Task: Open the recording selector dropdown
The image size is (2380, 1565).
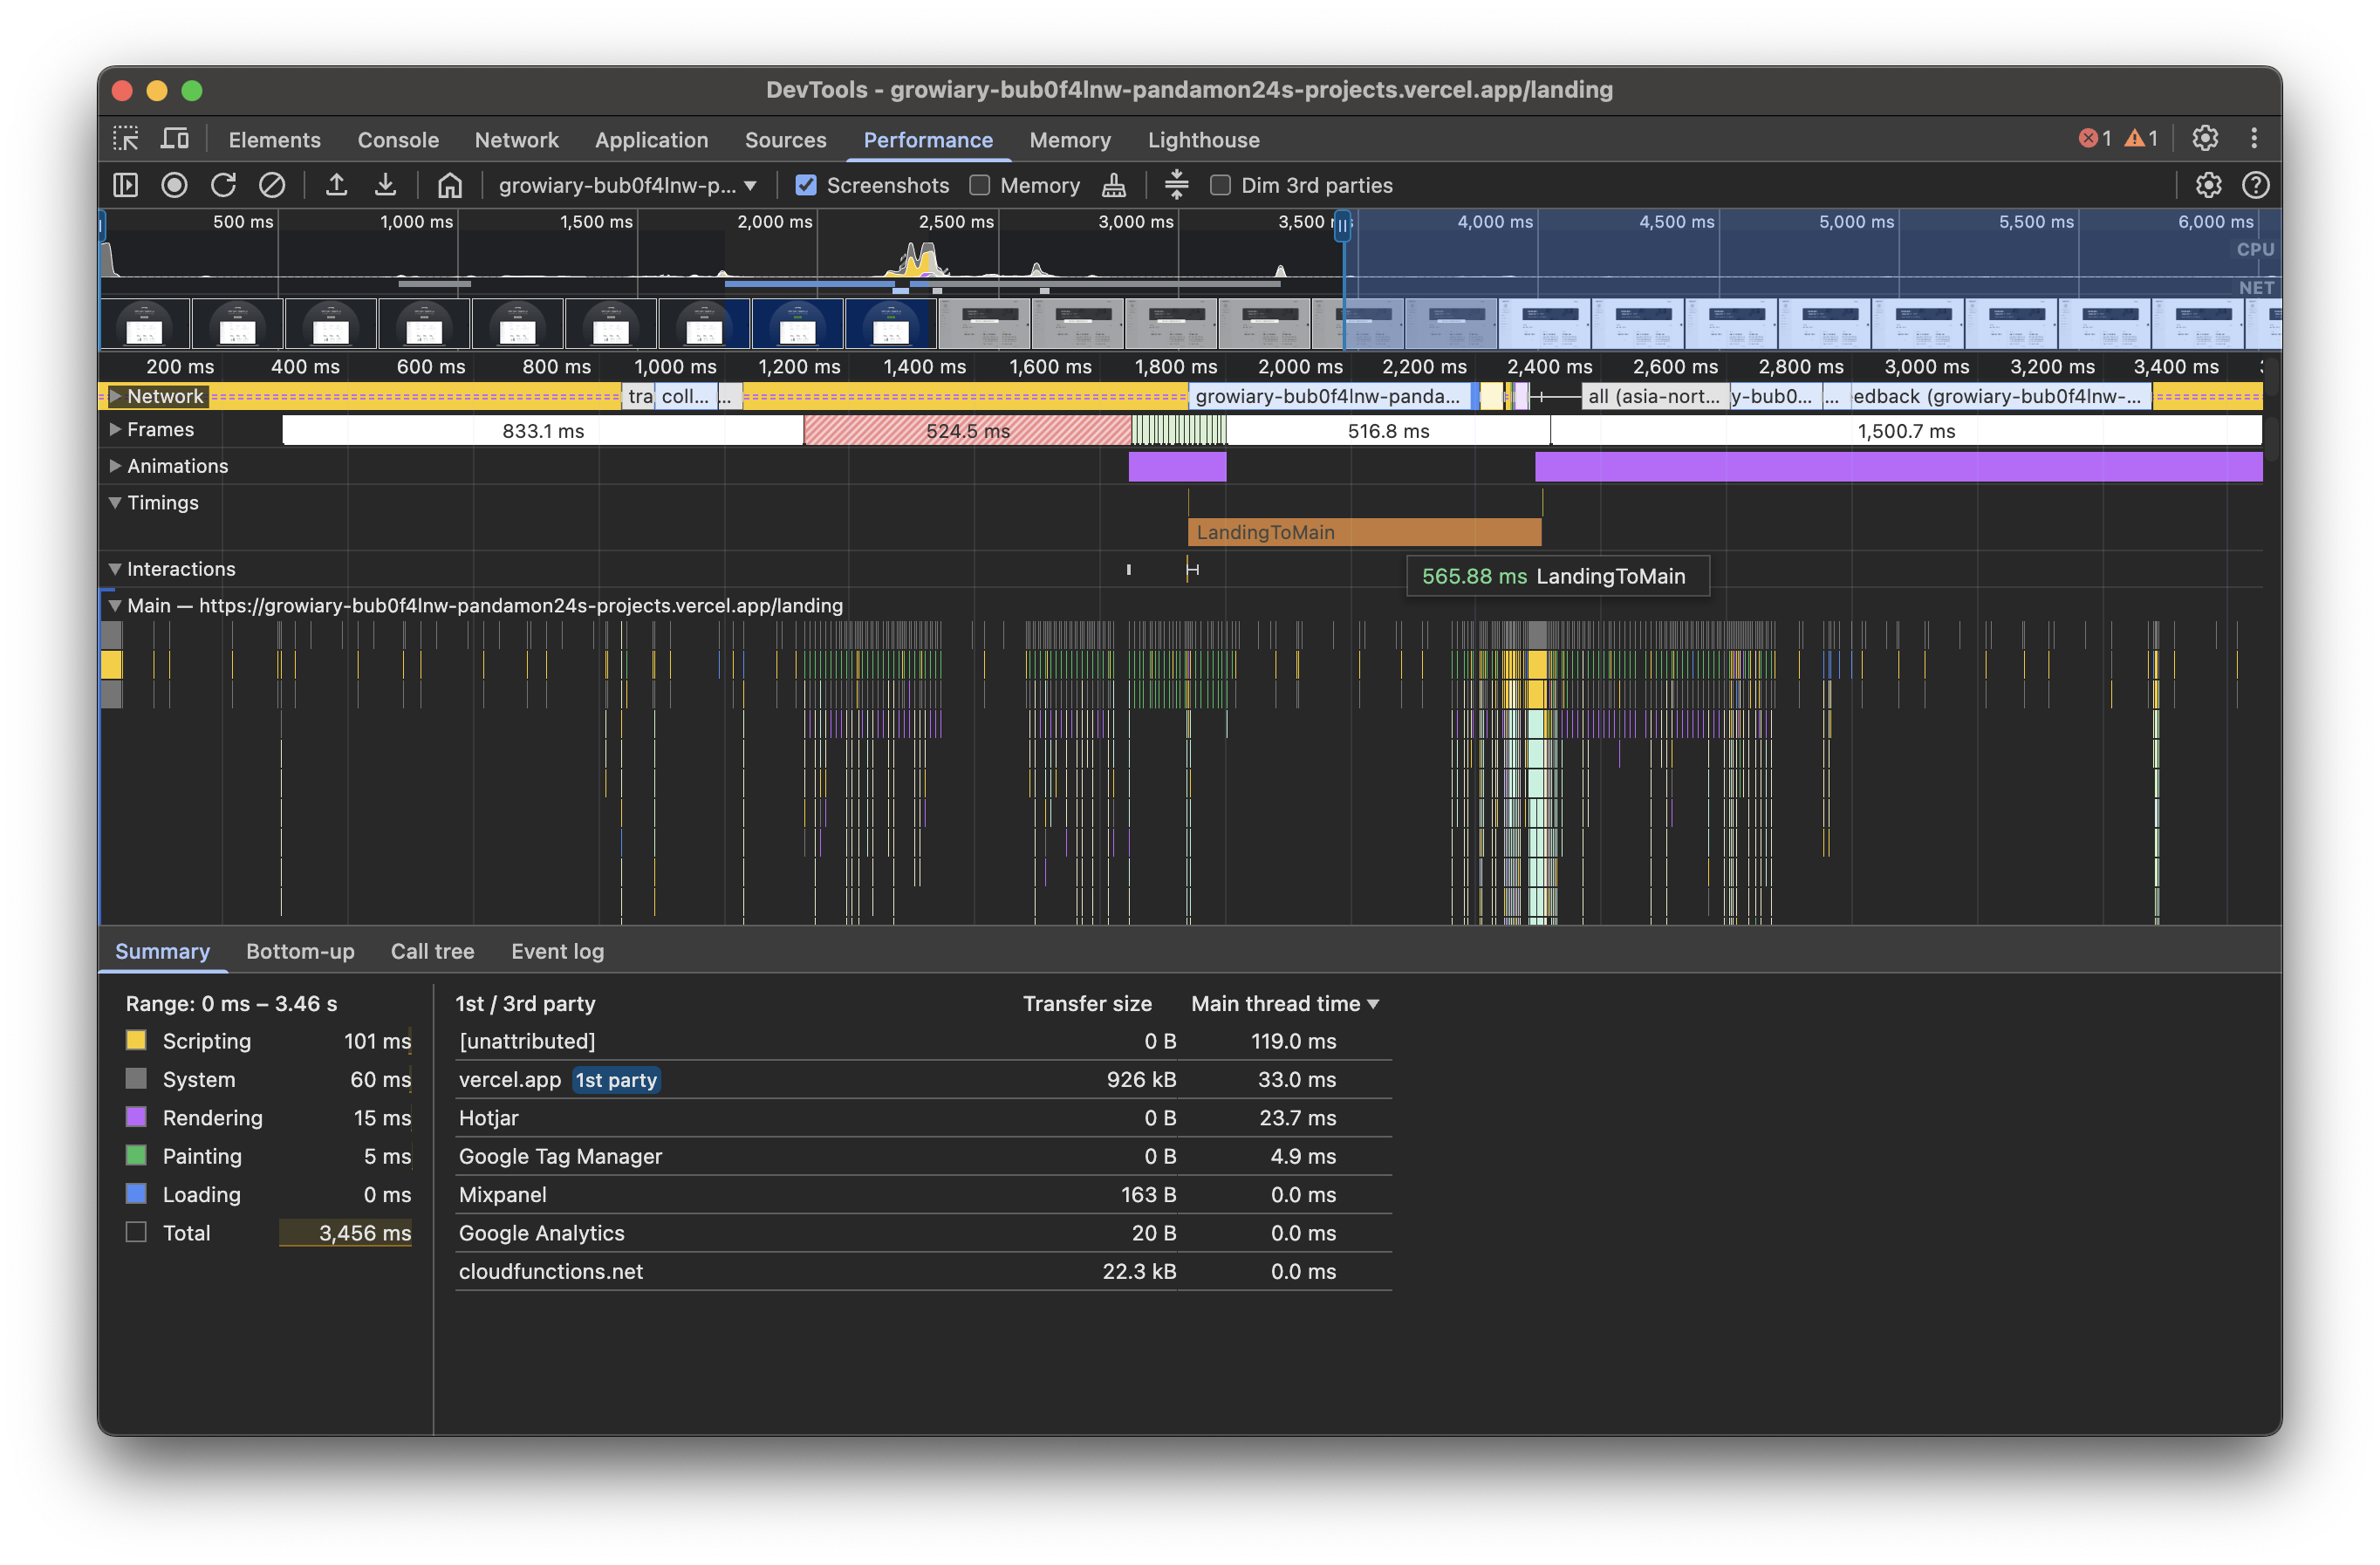Action: [627, 185]
